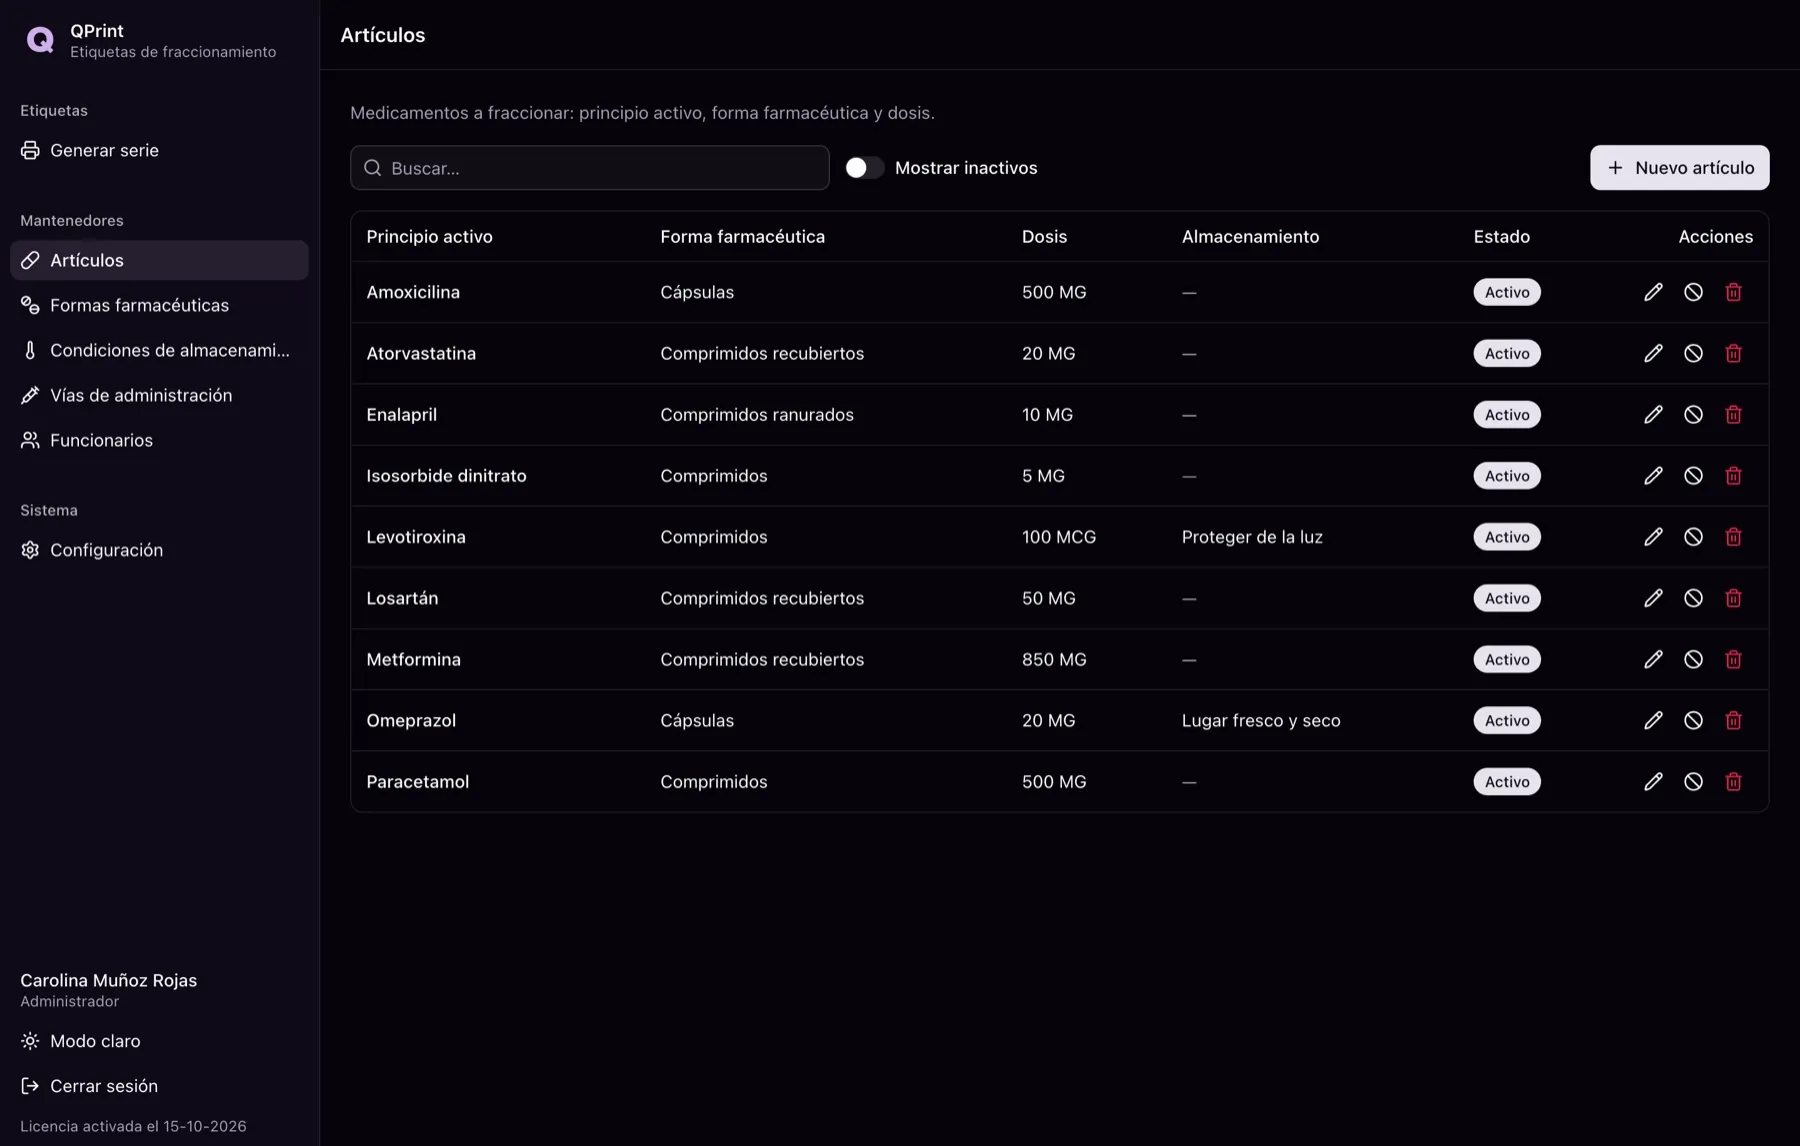The height and width of the screenshot is (1146, 1800).
Task: Click the Estado column header
Action: (x=1501, y=237)
